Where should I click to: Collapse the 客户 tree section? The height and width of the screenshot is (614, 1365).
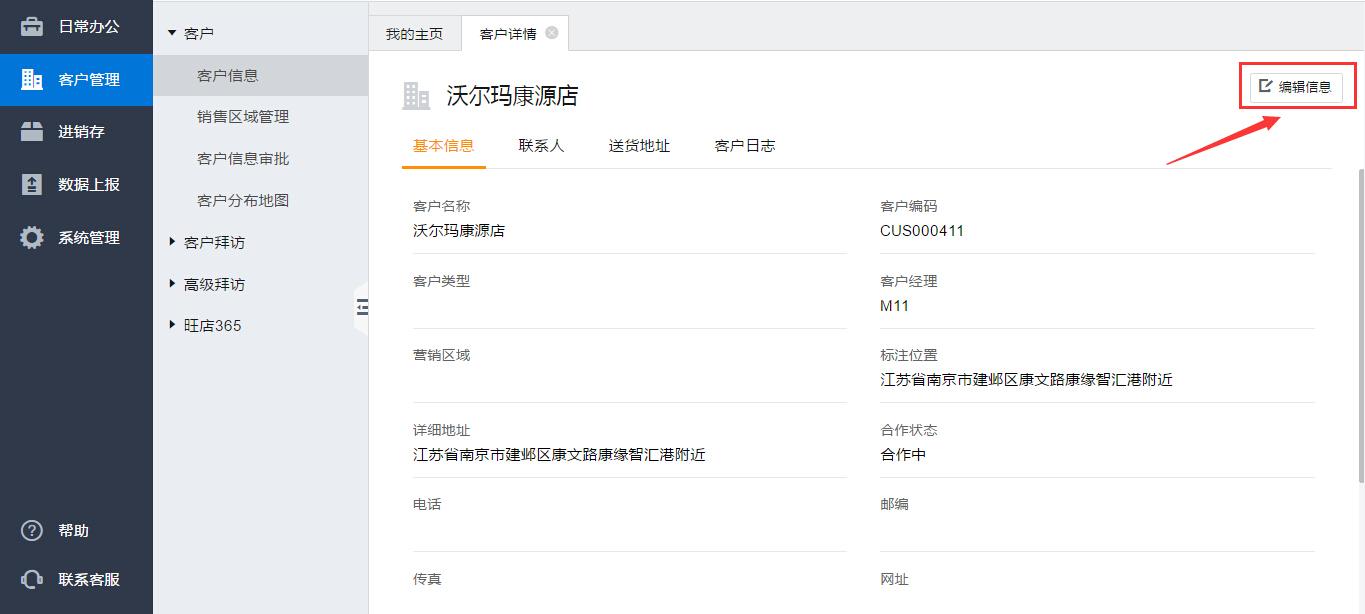click(172, 34)
